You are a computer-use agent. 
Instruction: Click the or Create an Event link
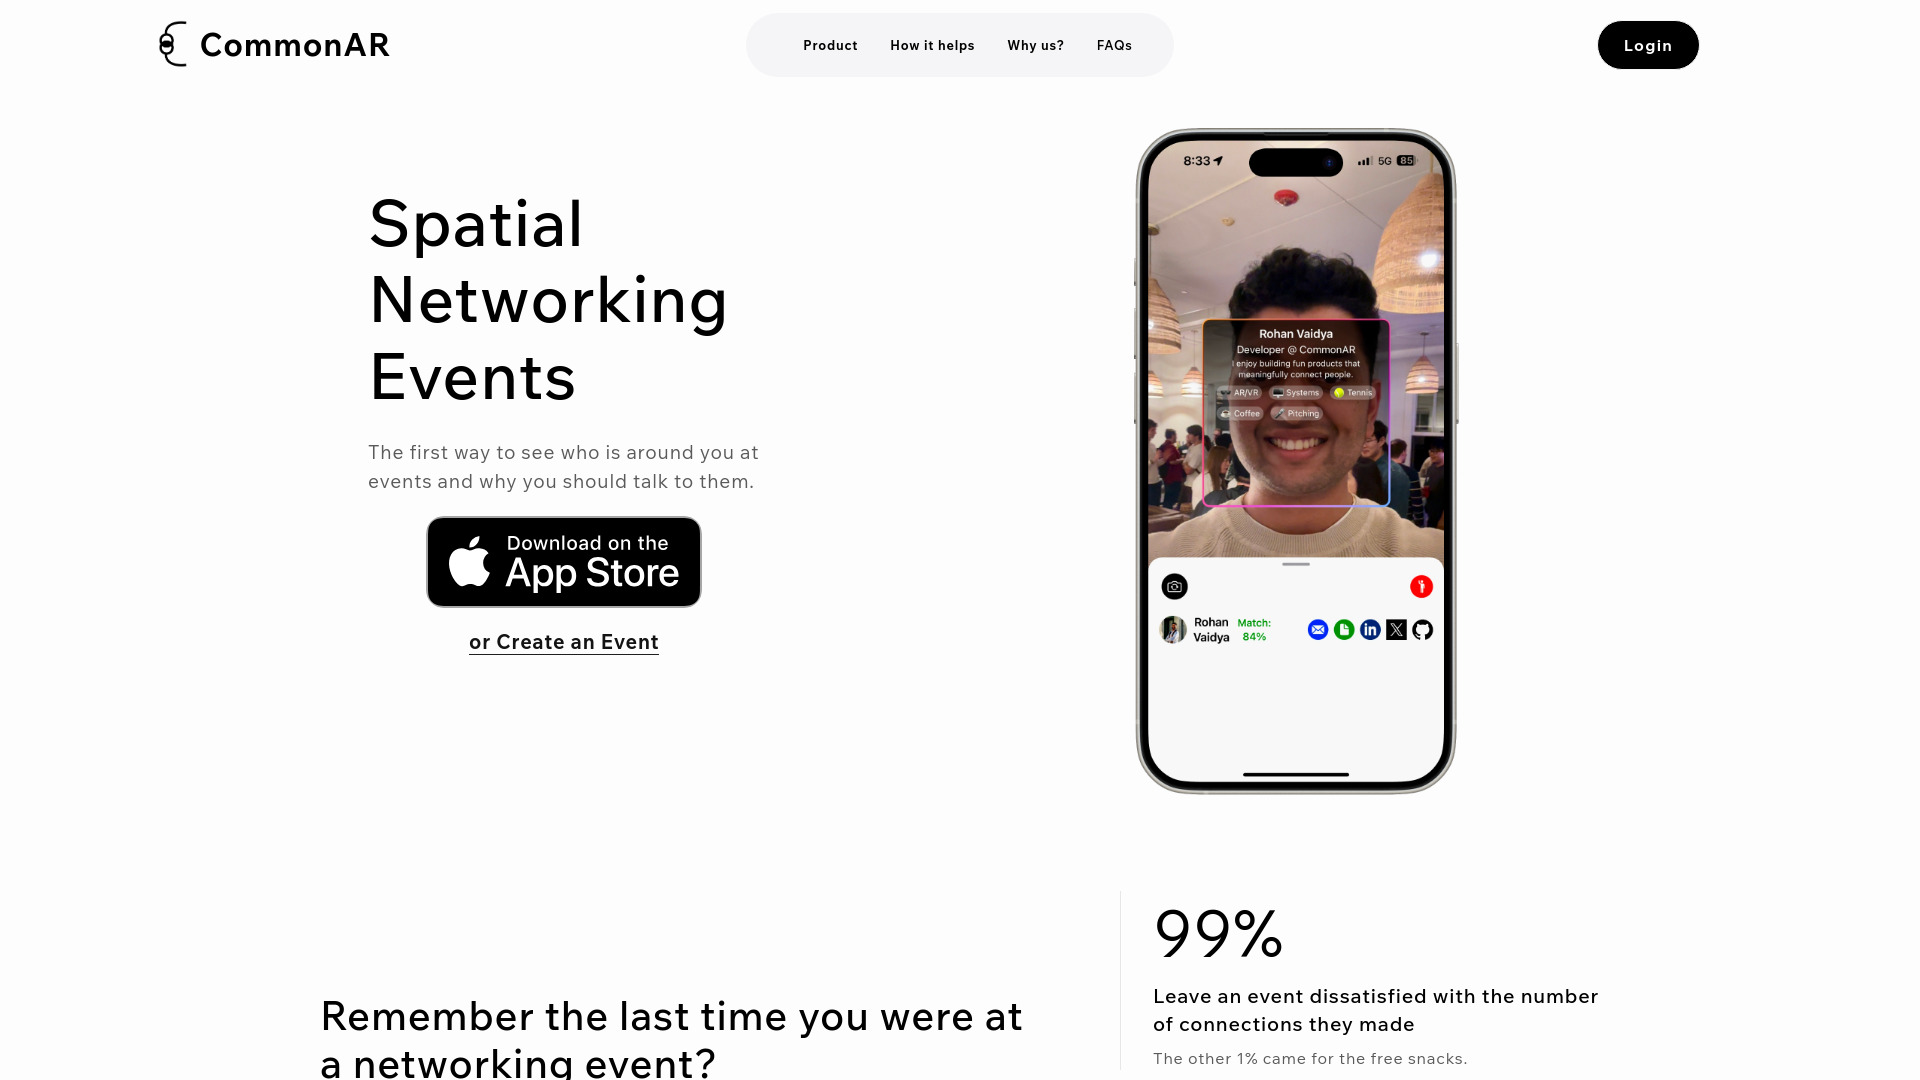pyautogui.click(x=563, y=641)
